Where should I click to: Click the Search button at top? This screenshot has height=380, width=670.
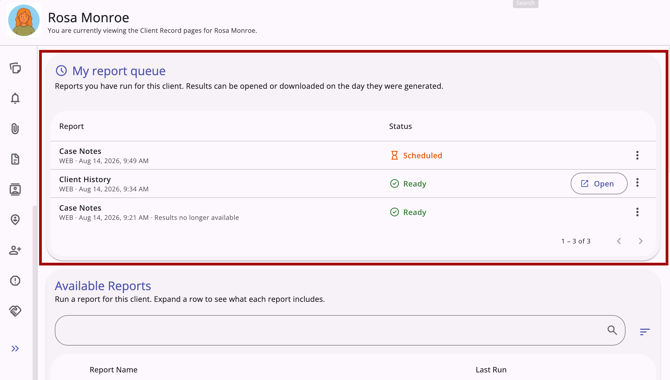click(526, 3)
